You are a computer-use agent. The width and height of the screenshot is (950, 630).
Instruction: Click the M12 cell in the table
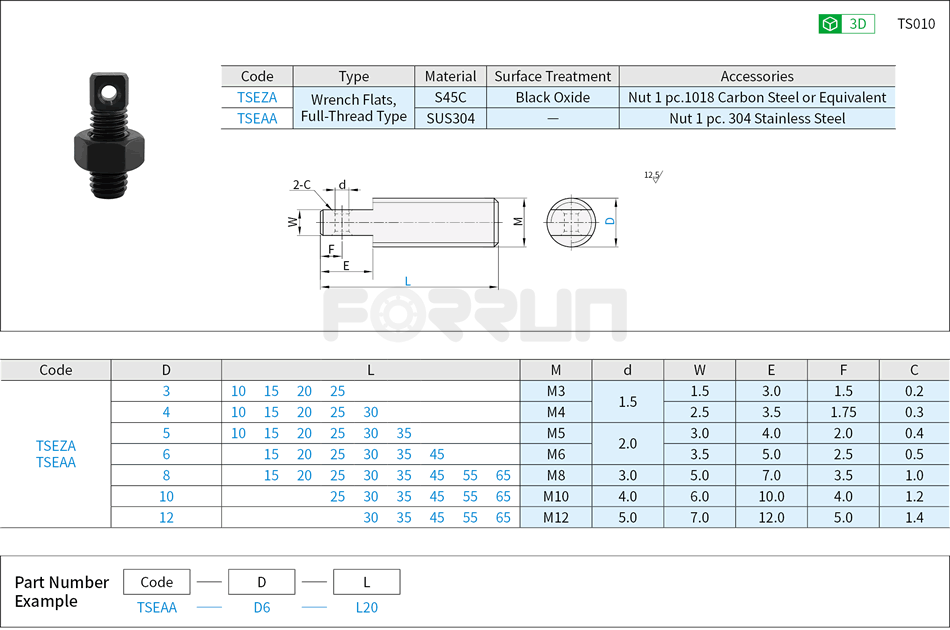click(x=556, y=517)
